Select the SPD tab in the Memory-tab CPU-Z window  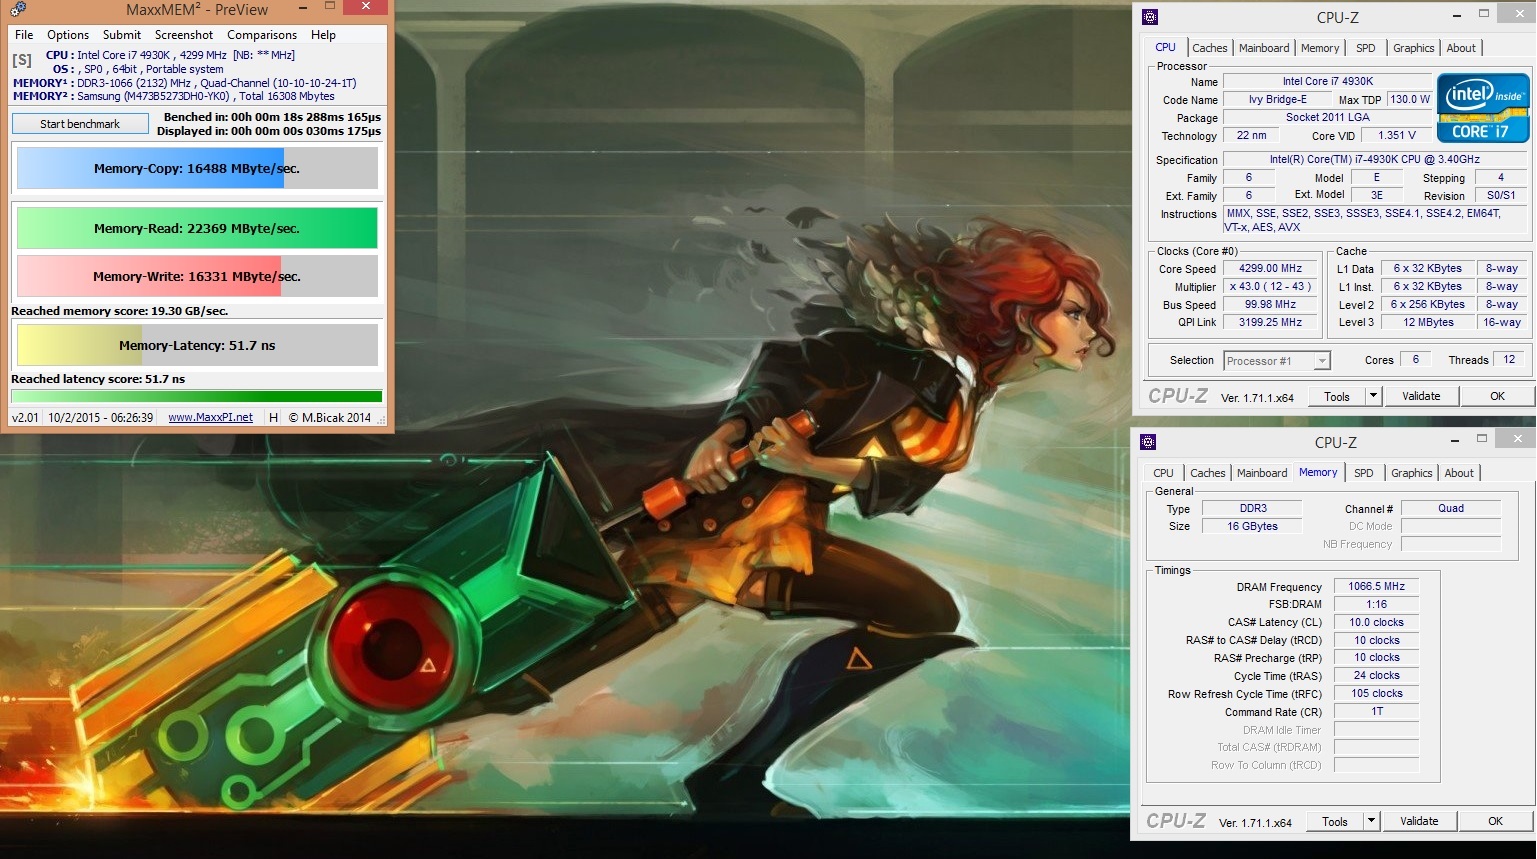pos(1364,473)
